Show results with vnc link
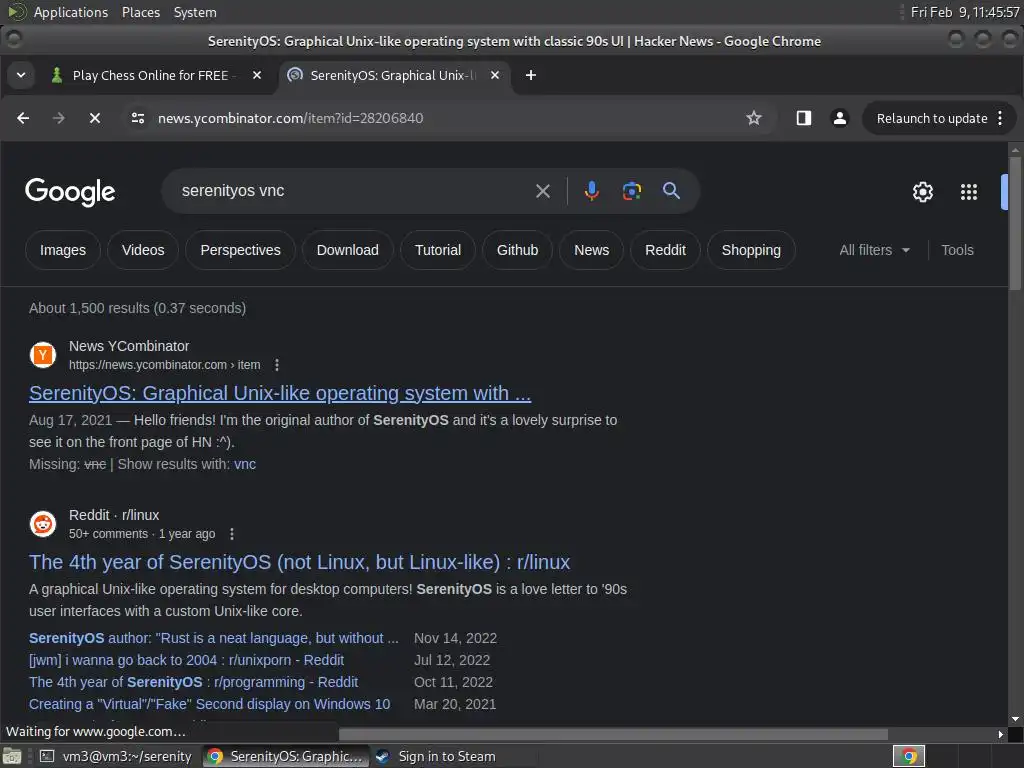The width and height of the screenshot is (1024, 768). pyautogui.click(x=245, y=464)
